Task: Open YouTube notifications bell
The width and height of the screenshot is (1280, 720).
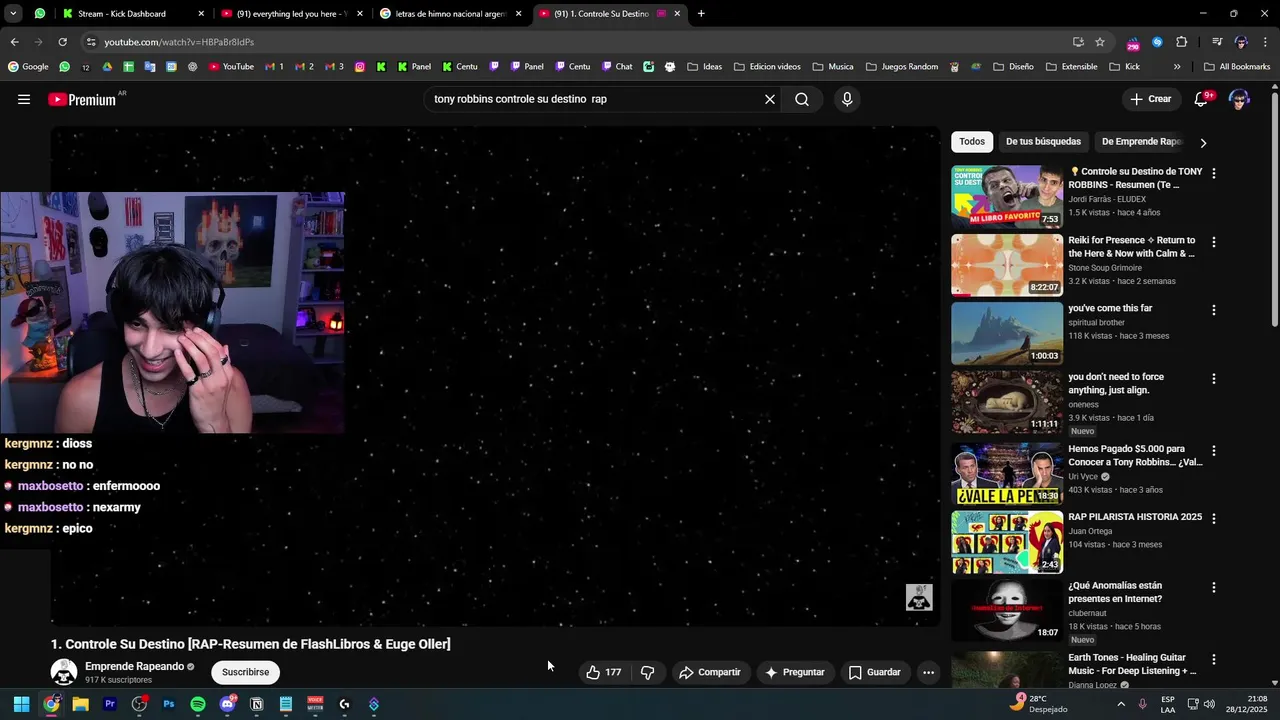Action: point(1202,99)
